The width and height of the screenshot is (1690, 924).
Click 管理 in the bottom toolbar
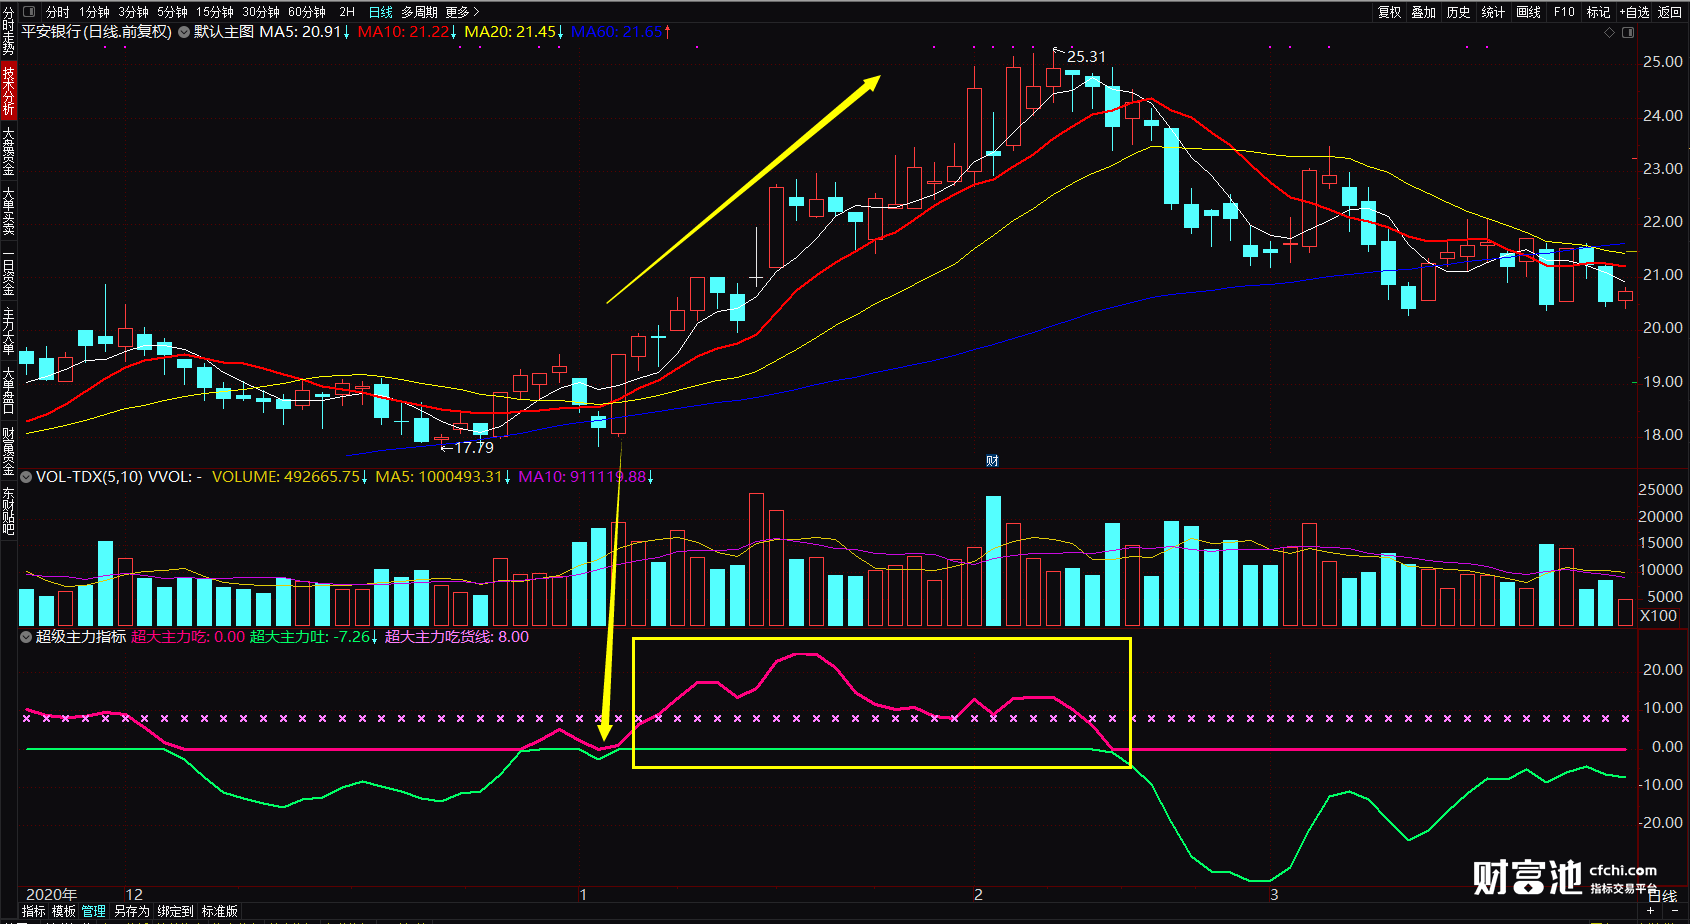pos(94,911)
